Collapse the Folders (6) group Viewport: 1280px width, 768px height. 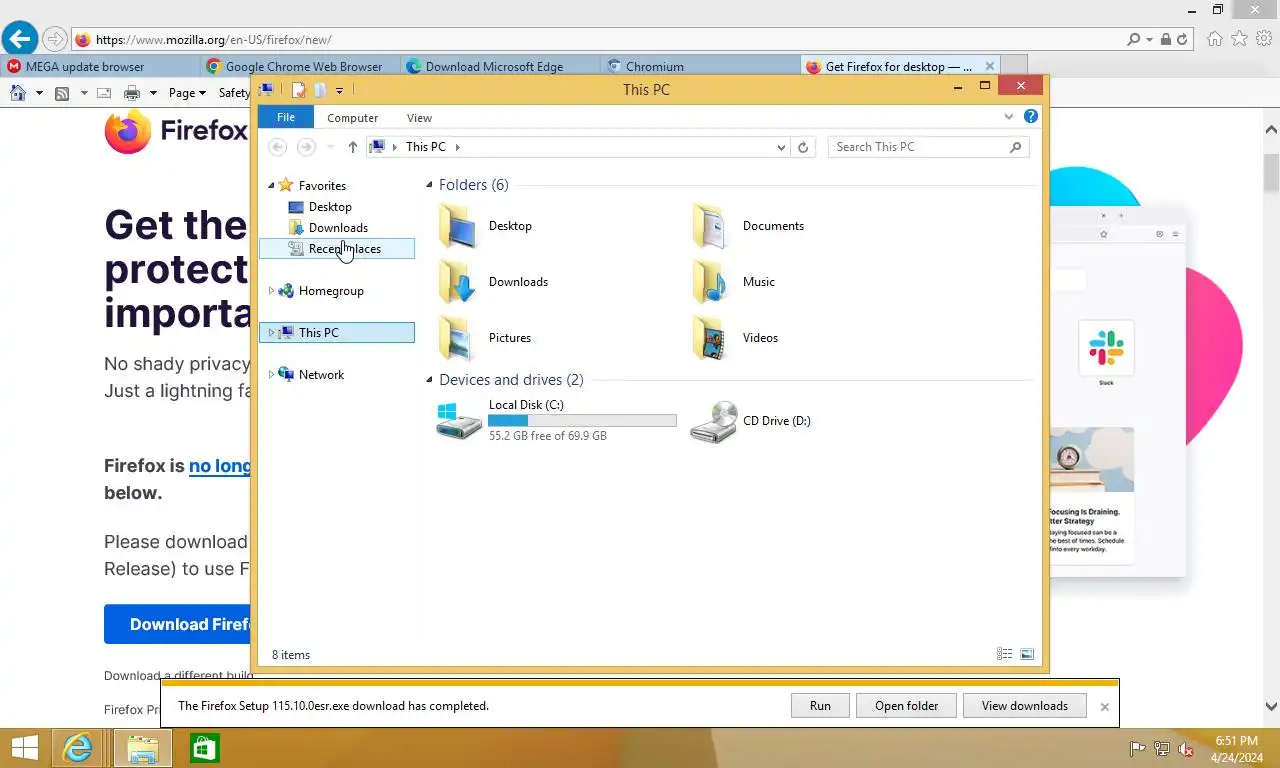pos(429,185)
